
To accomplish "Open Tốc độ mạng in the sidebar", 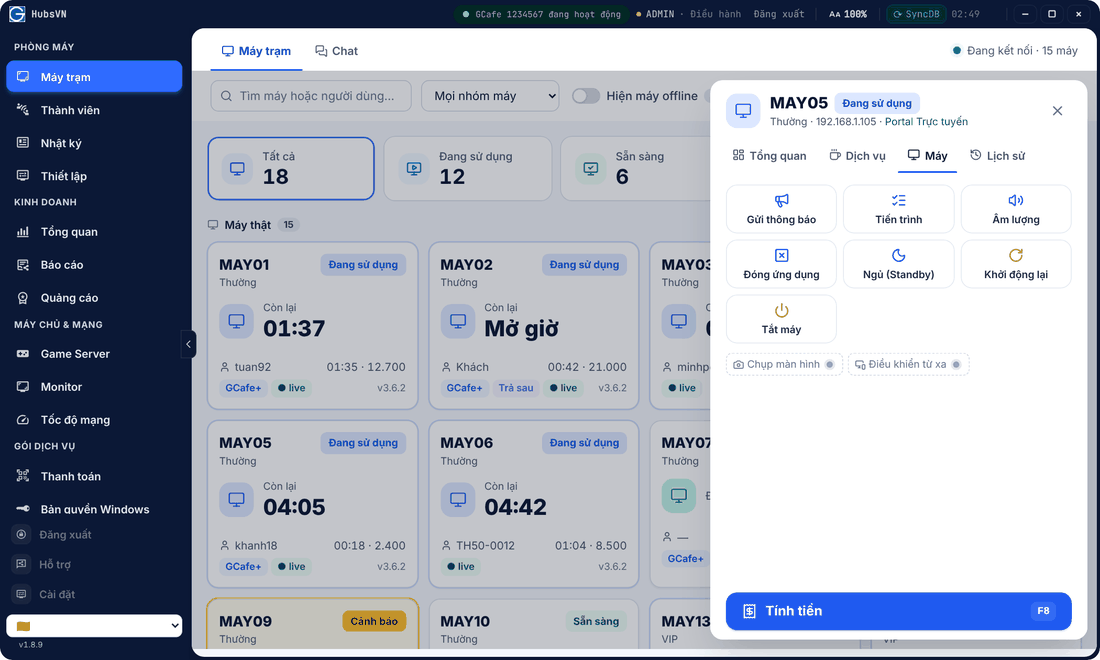I will [x=94, y=419].
